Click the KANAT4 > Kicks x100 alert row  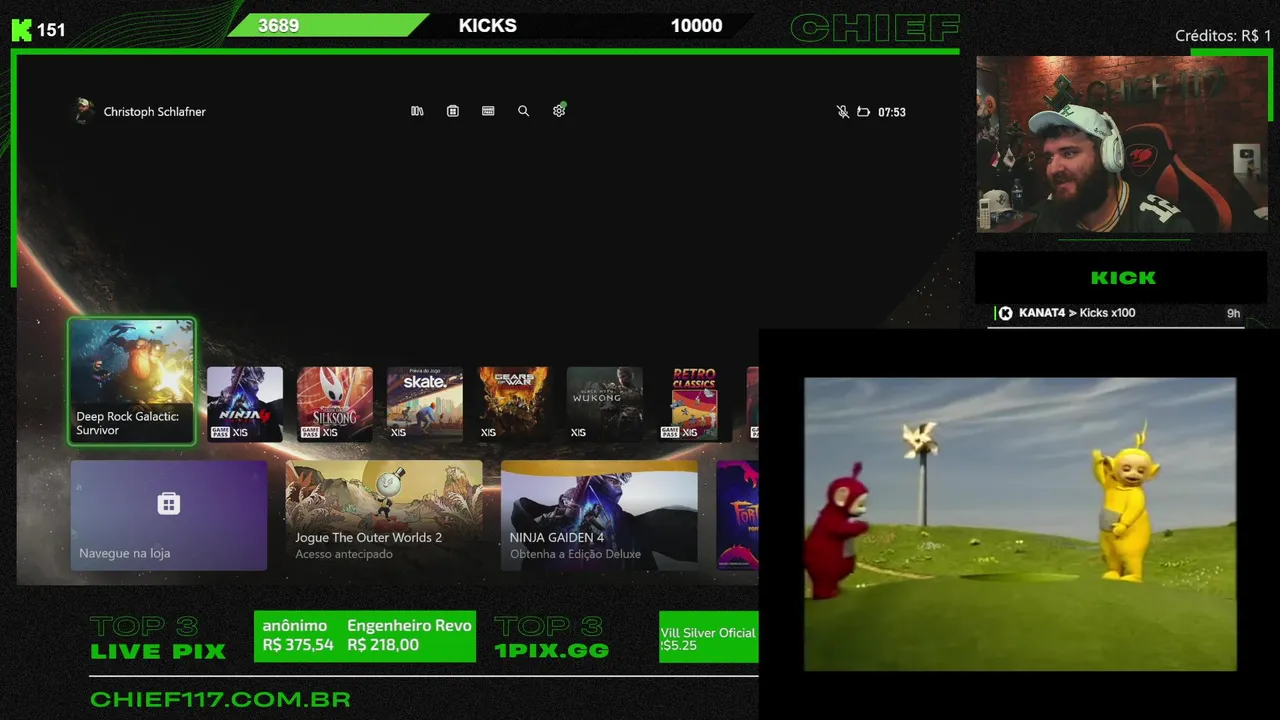1118,313
